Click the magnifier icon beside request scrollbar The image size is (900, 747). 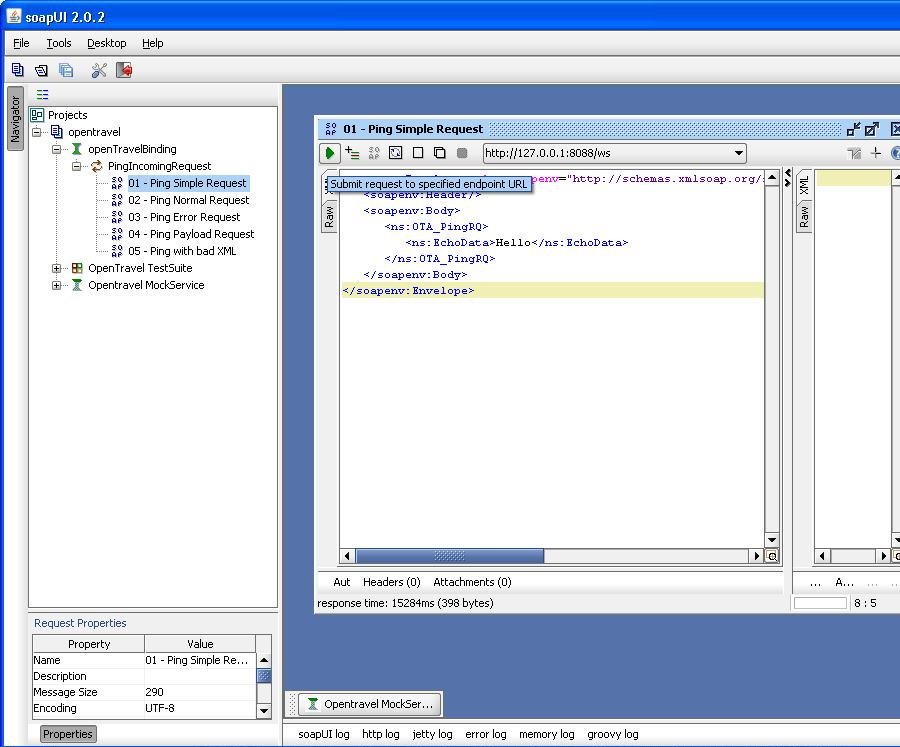(772, 556)
